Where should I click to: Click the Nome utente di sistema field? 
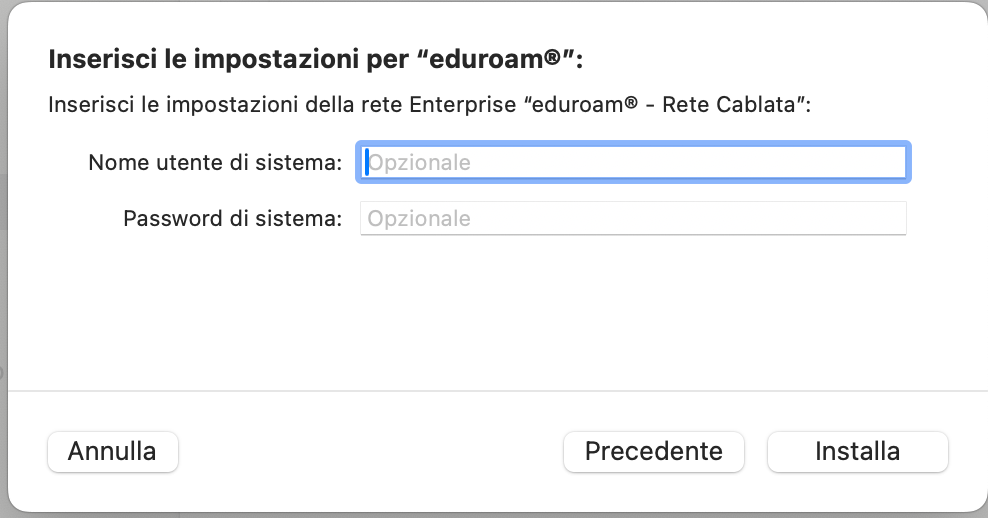(x=632, y=162)
